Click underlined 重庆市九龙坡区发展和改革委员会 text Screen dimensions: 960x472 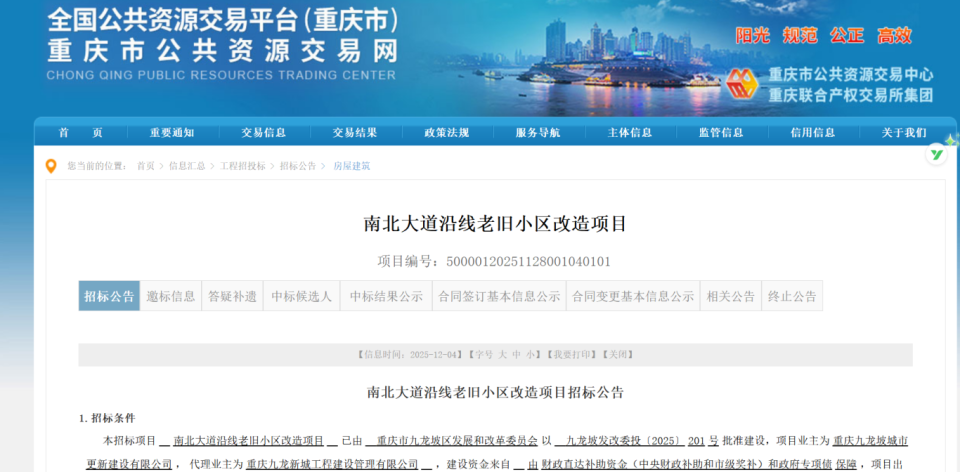[457, 440]
